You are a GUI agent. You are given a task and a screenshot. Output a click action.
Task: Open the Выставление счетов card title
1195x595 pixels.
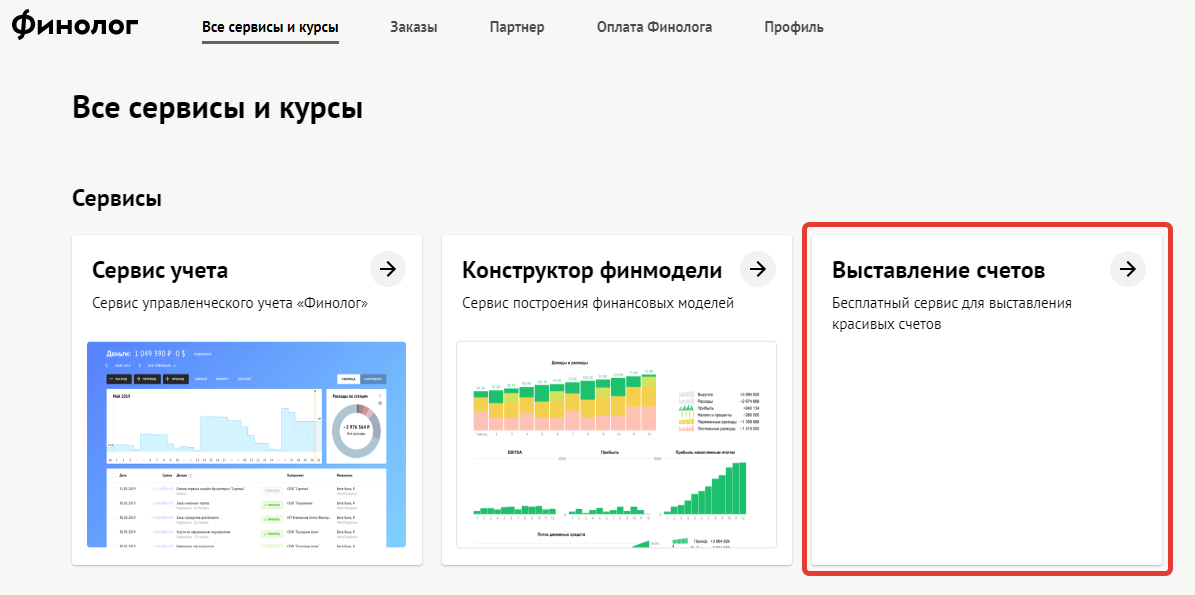click(938, 270)
